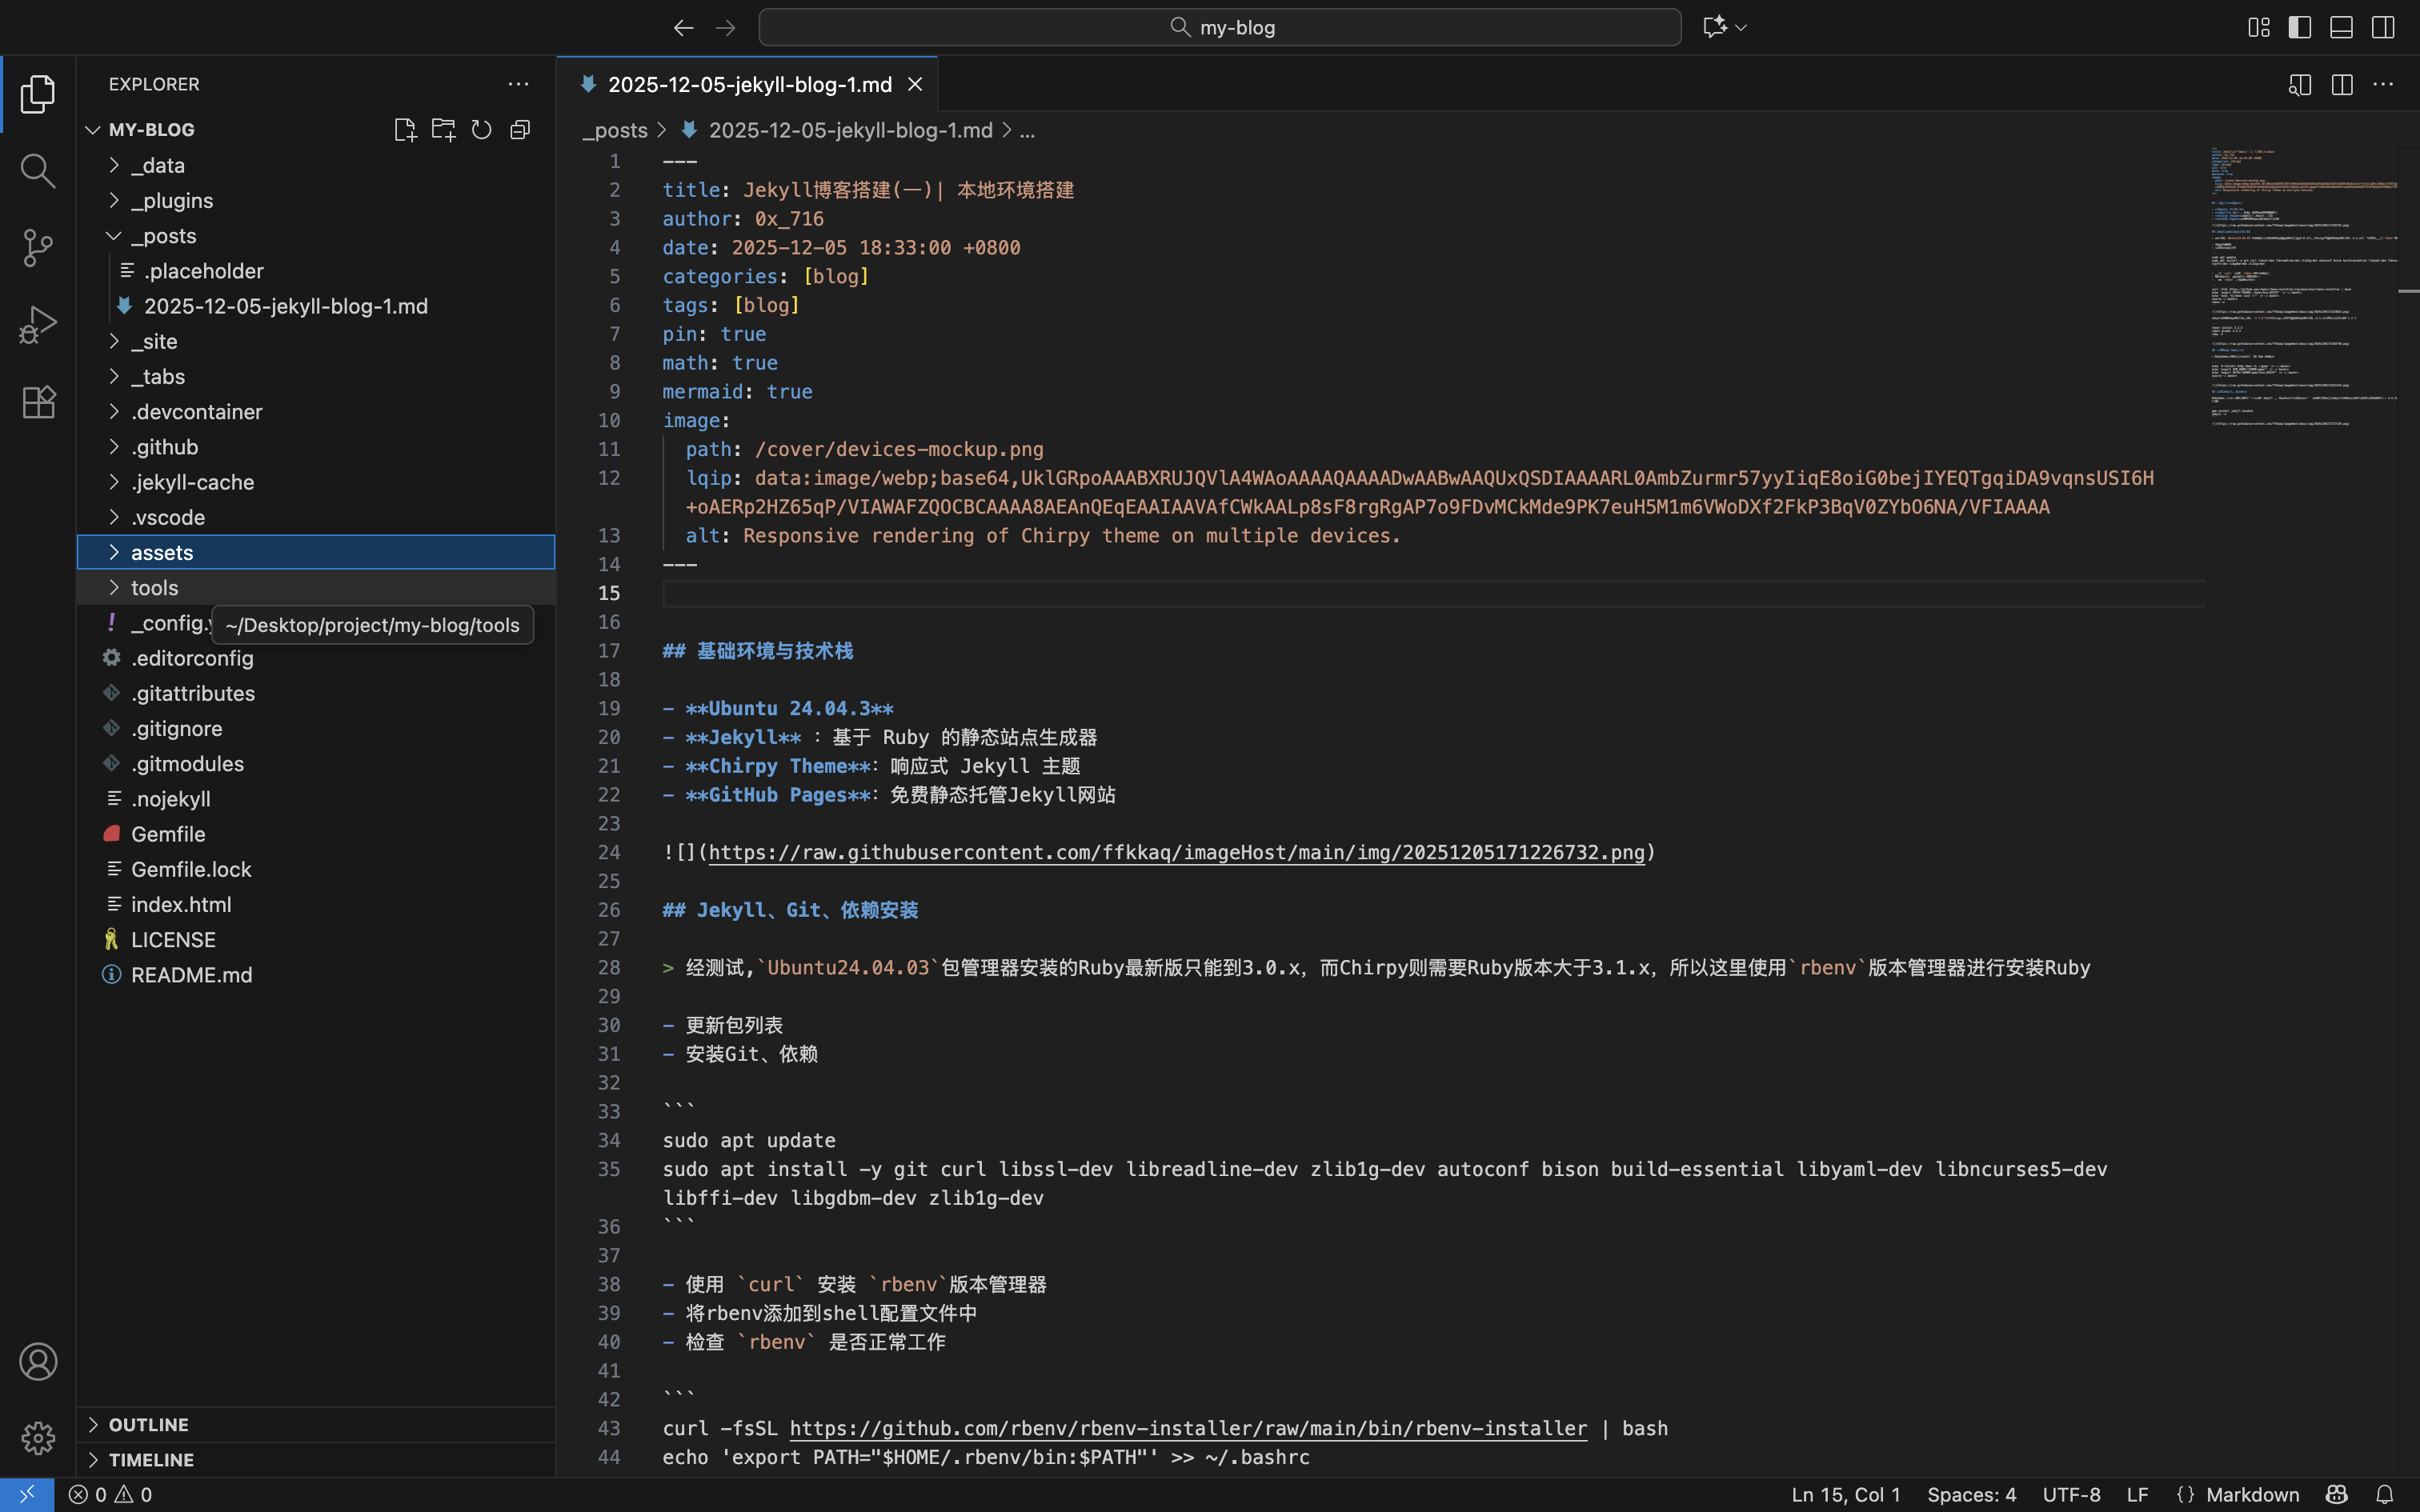Toggle the panel visibility
The width and height of the screenshot is (2420, 1512).
(x=2341, y=27)
